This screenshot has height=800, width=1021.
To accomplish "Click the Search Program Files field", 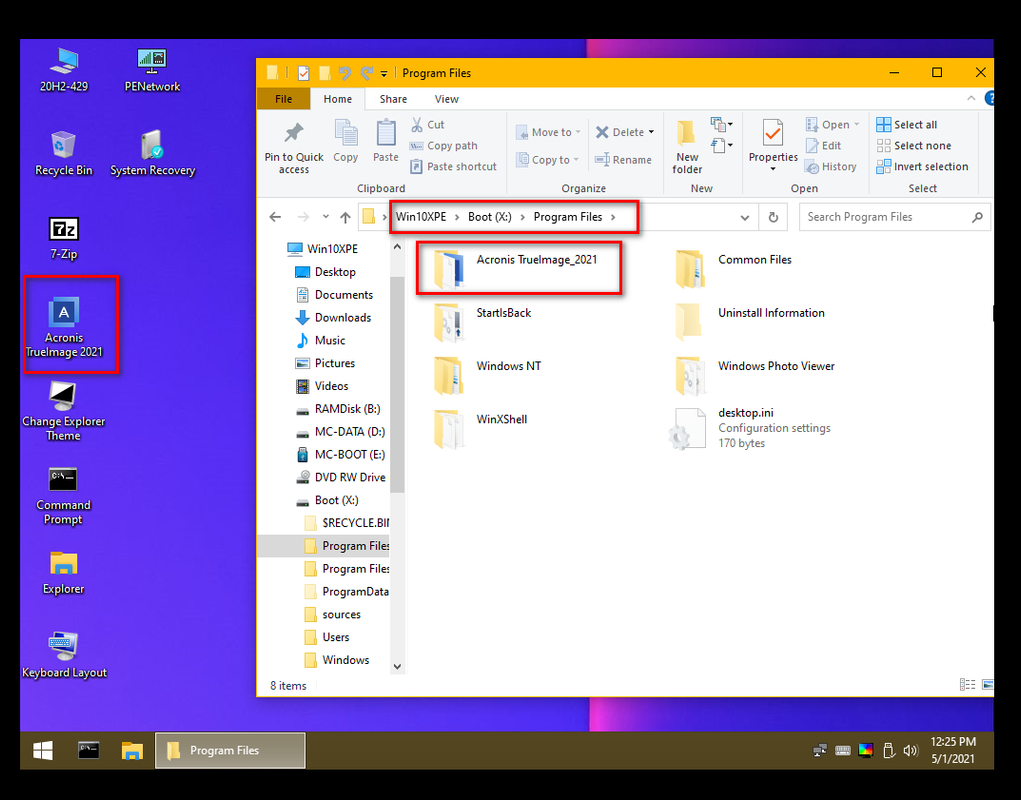I will tap(895, 217).
